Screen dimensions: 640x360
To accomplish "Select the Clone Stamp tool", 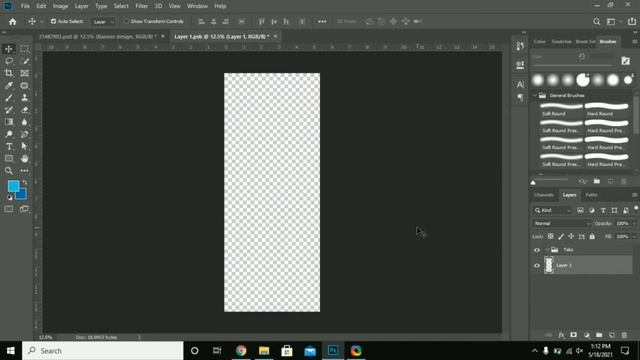I will [x=24, y=98].
